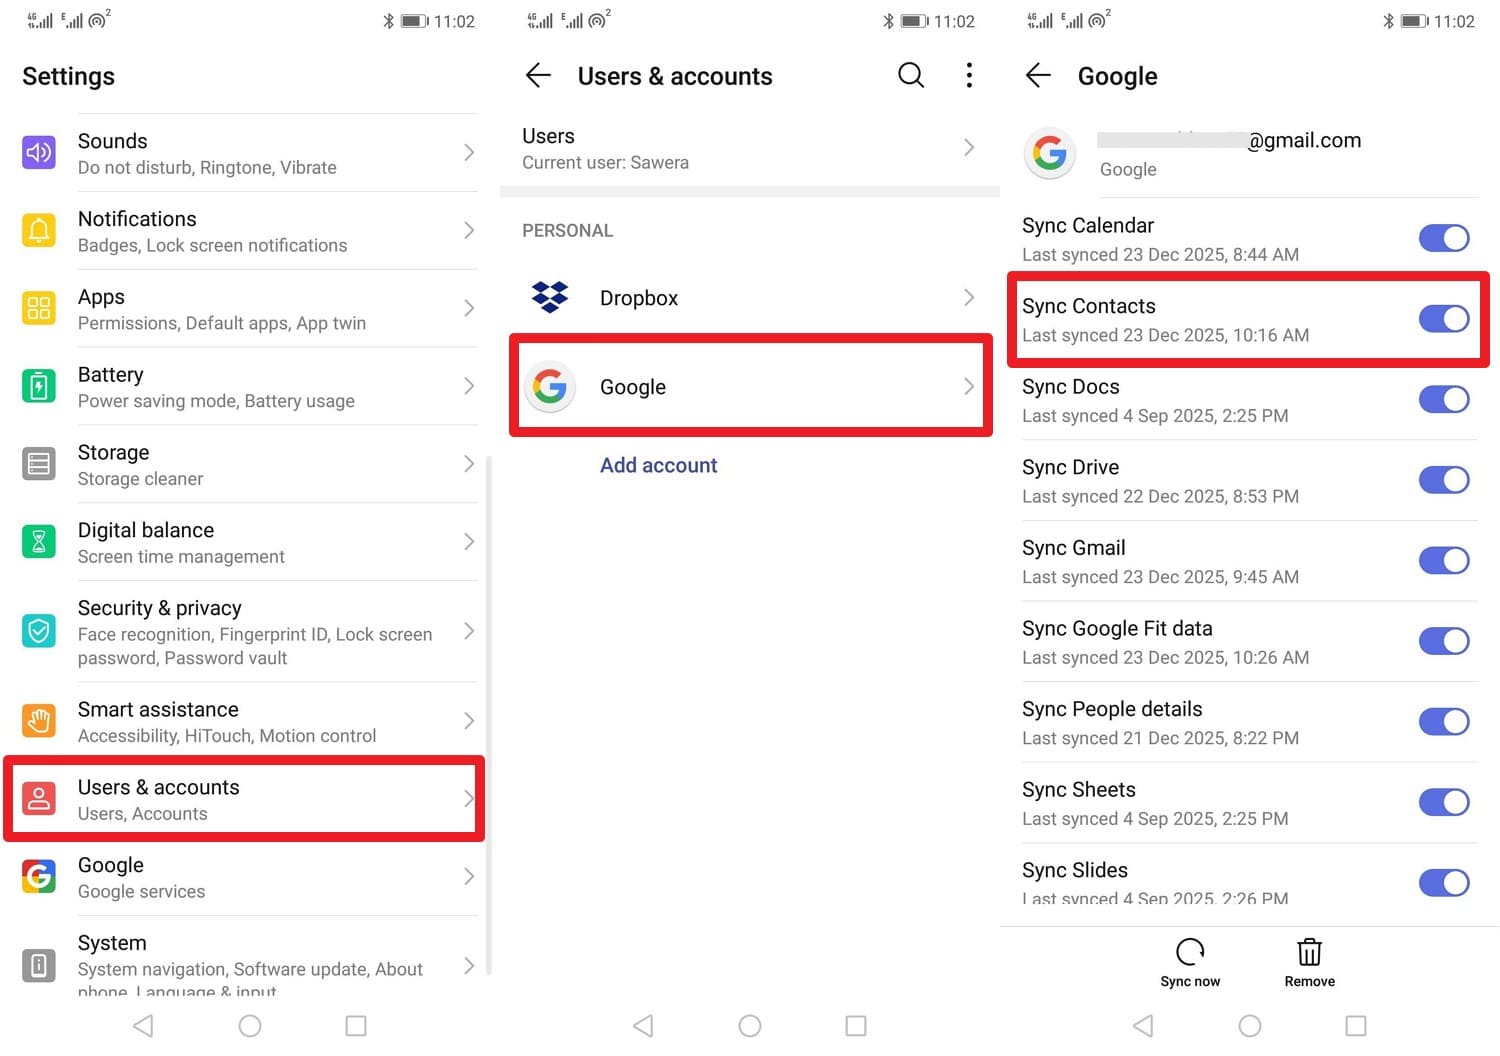Turn off Sync Calendar
This screenshot has width=1500, height=1056.
pyautogui.click(x=1443, y=237)
